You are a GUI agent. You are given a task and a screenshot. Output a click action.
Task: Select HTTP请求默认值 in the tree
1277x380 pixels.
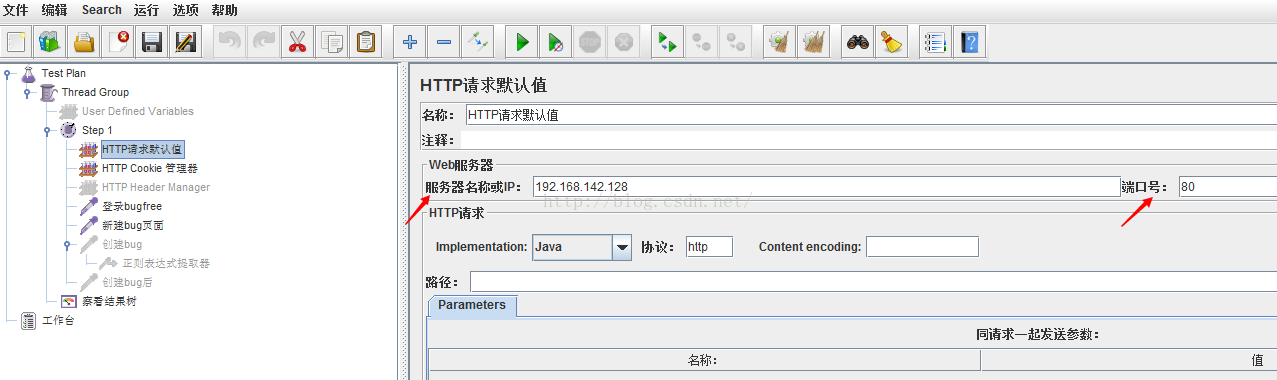click(142, 149)
